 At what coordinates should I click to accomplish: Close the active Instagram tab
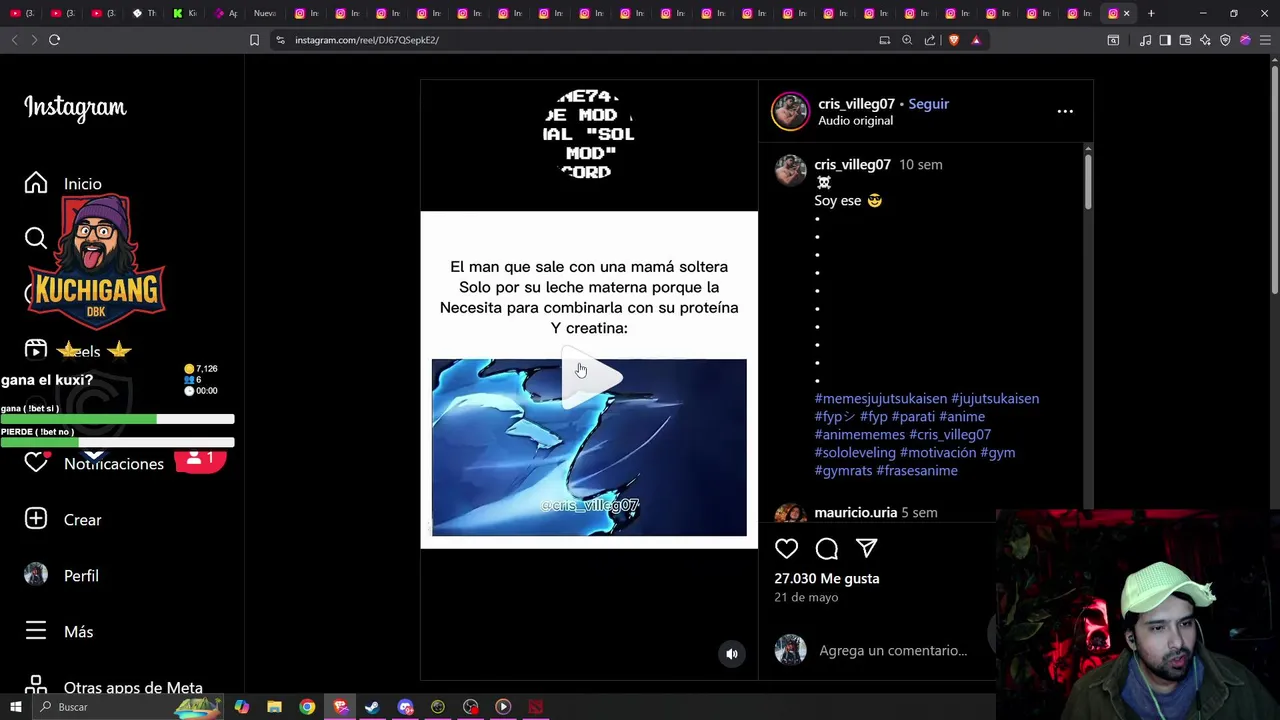[x=1126, y=13]
